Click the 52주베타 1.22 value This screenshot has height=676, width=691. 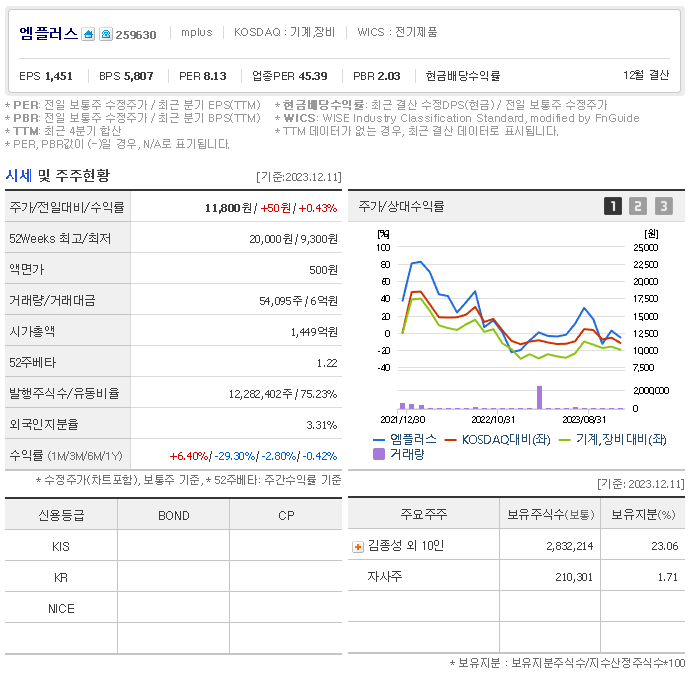(327, 363)
